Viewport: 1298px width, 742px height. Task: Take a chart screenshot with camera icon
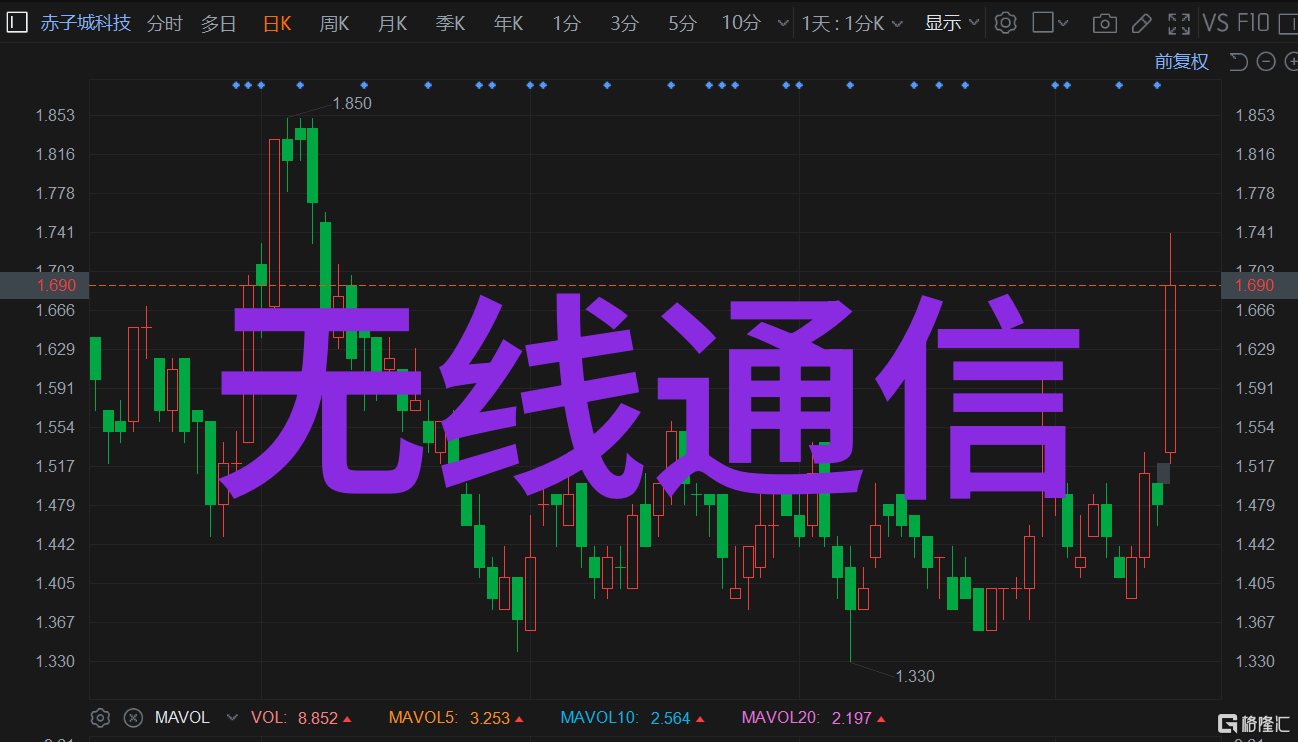[1104, 23]
